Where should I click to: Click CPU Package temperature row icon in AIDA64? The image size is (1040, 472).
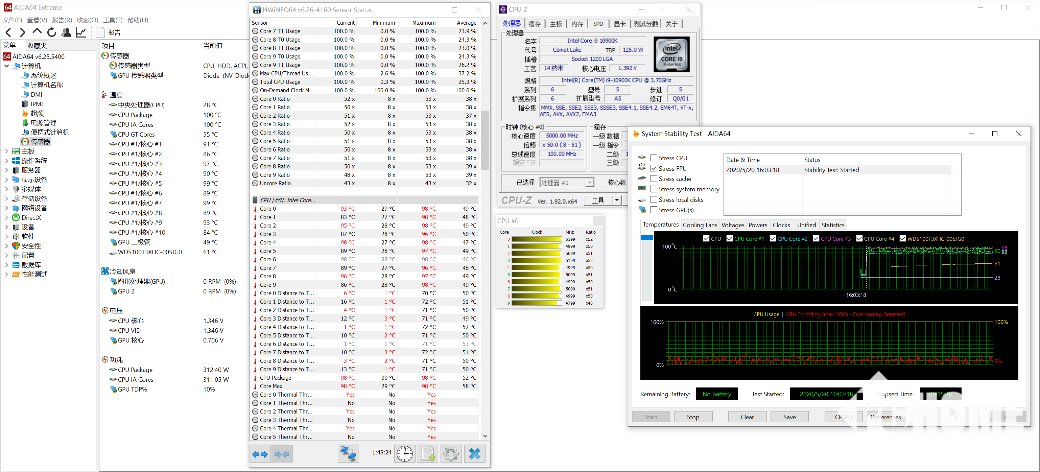tap(113, 115)
